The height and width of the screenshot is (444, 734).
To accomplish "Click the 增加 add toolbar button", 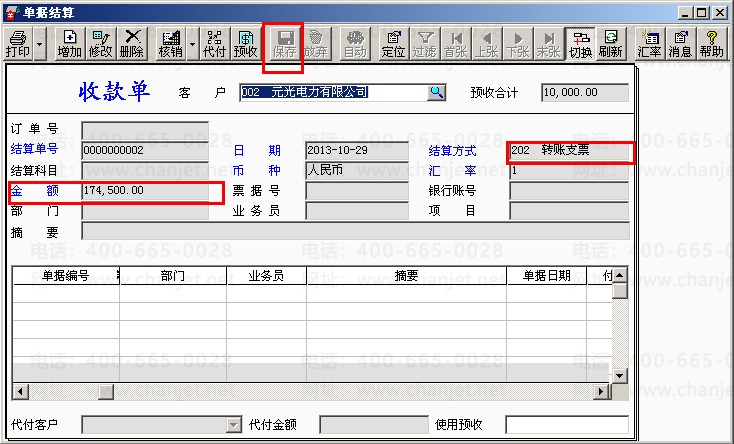I will [x=69, y=44].
